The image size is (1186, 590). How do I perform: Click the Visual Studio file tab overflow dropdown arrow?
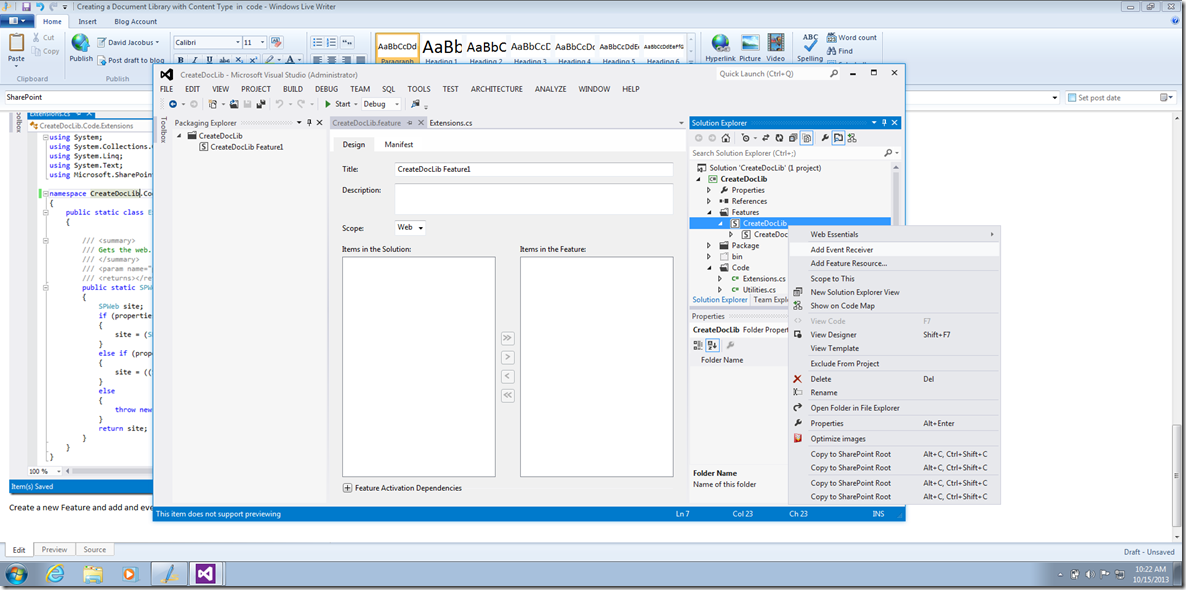click(682, 123)
